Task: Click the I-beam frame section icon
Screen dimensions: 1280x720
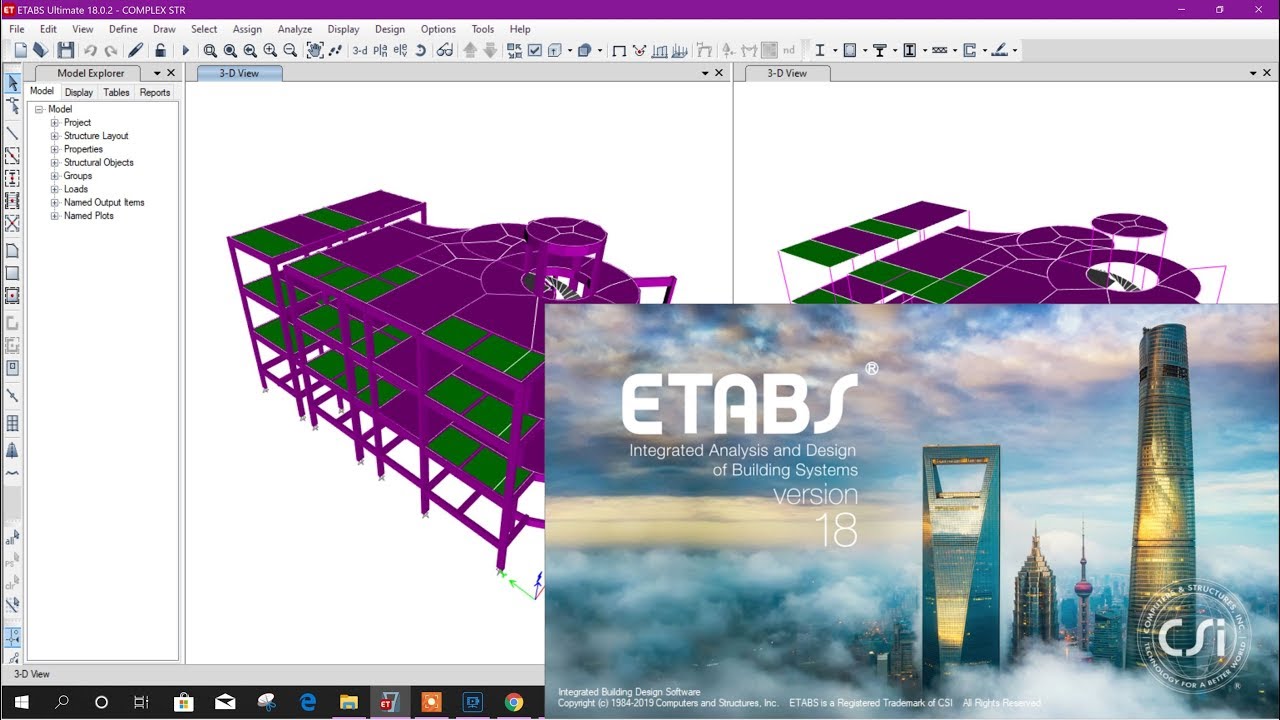Action: (x=820, y=50)
